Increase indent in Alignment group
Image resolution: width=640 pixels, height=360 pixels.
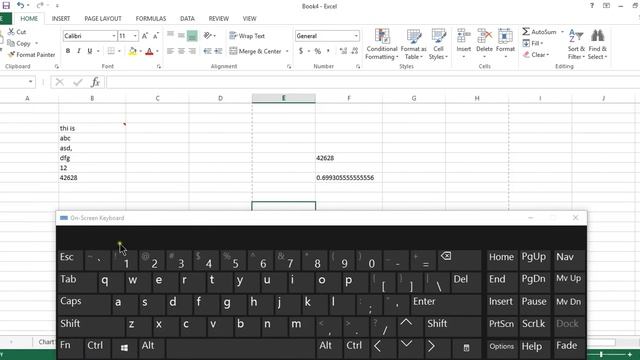pos(218,51)
